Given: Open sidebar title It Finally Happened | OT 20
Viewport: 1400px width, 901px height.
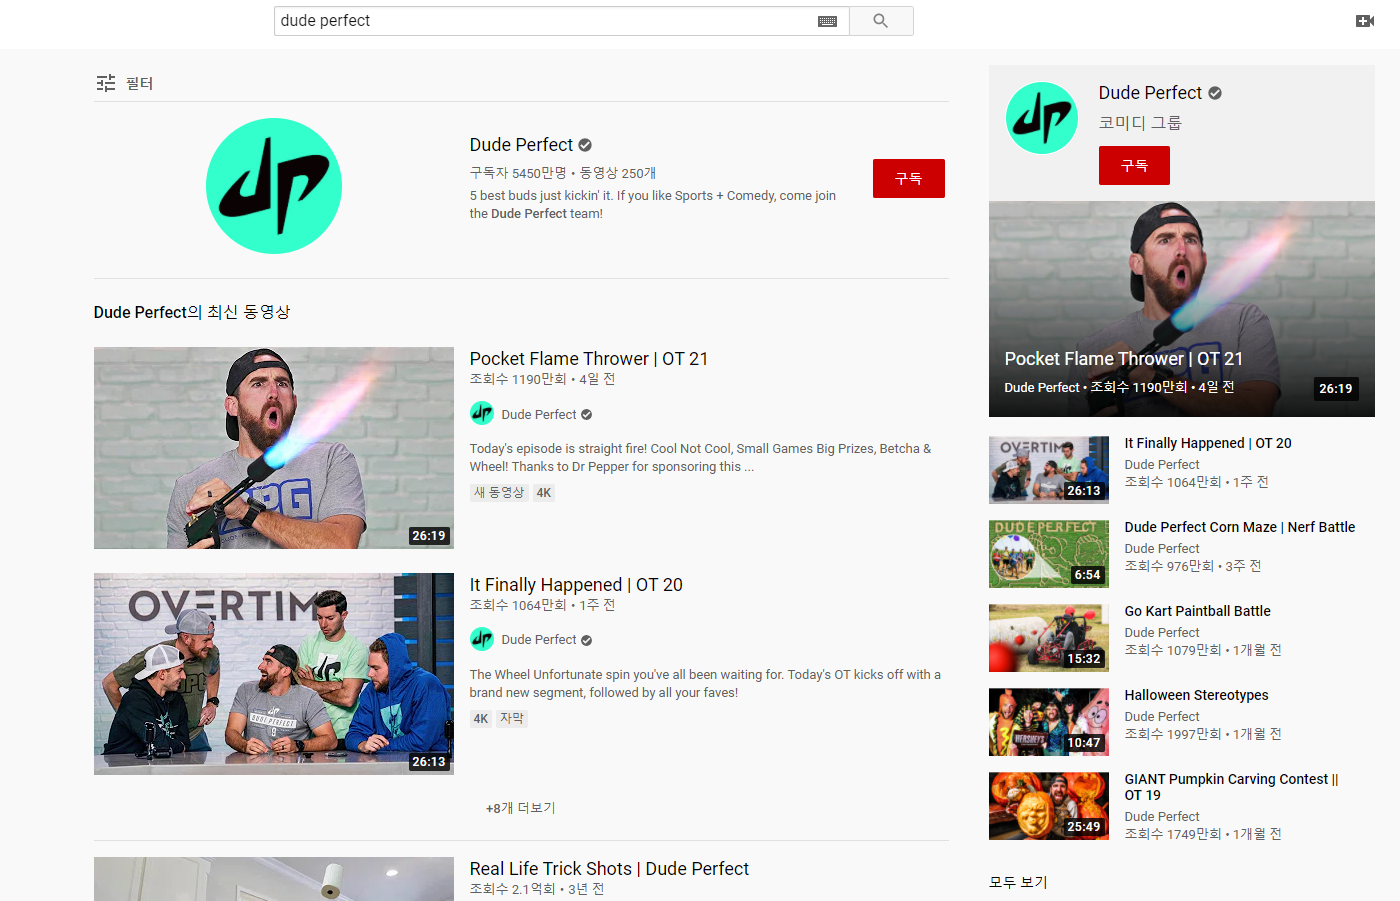Looking at the screenshot, I should [x=1208, y=443].
